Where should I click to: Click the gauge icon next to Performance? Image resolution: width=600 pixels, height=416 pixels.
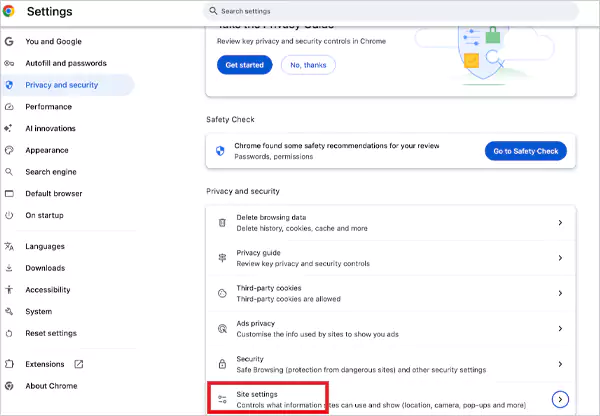(9, 107)
